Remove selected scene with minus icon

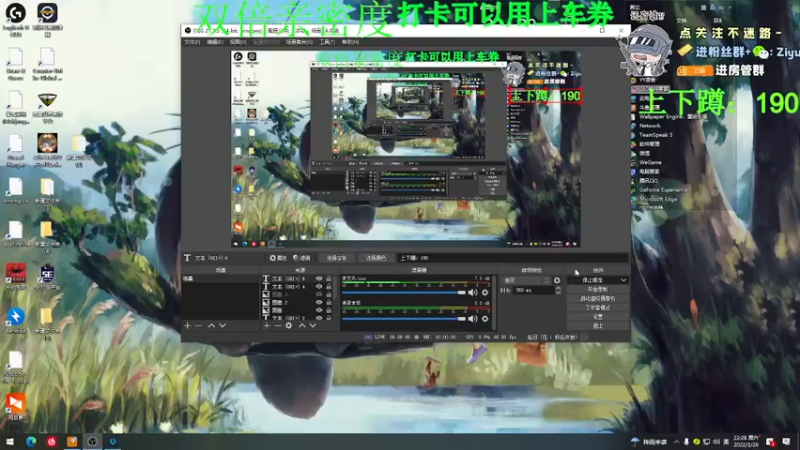(x=198, y=326)
